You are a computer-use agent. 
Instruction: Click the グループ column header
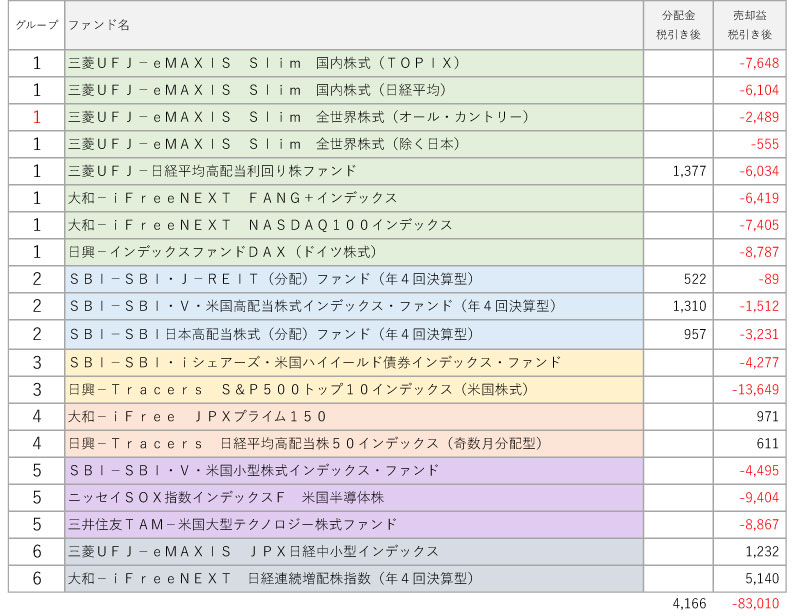(36, 24)
